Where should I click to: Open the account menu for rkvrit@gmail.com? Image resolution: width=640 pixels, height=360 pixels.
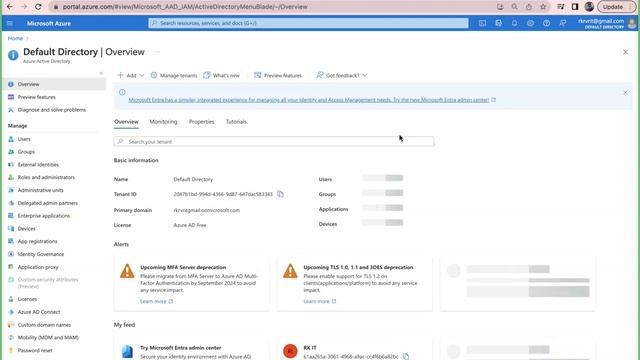coord(606,23)
